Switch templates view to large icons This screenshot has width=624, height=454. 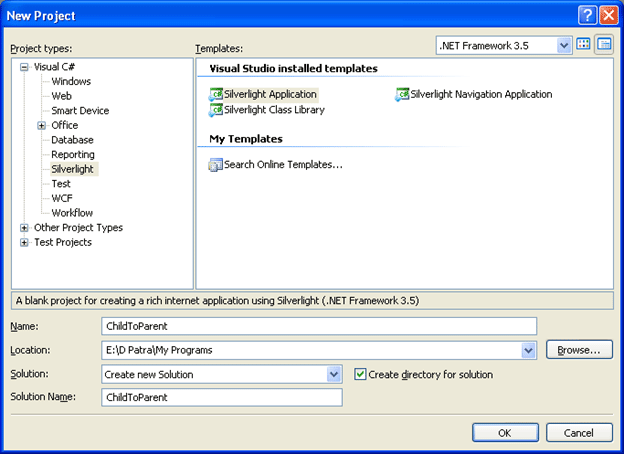click(x=583, y=45)
